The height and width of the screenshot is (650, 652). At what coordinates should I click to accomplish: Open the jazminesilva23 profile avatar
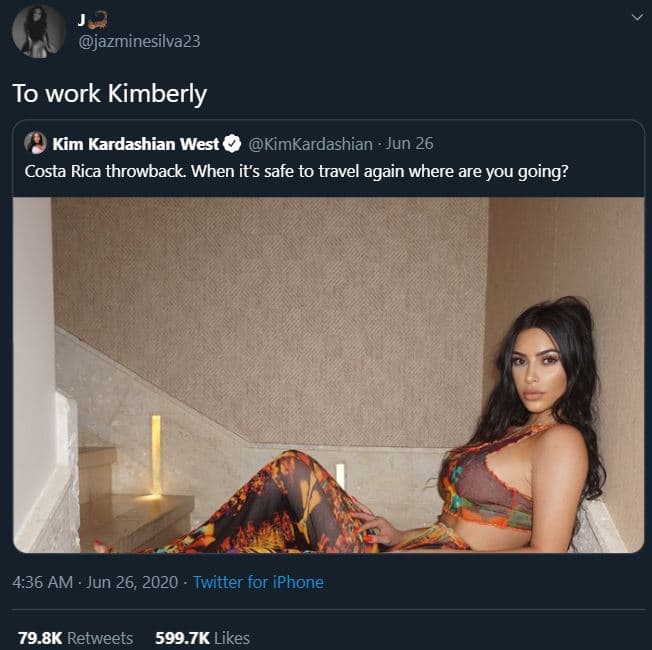click(x=38, y=31)
